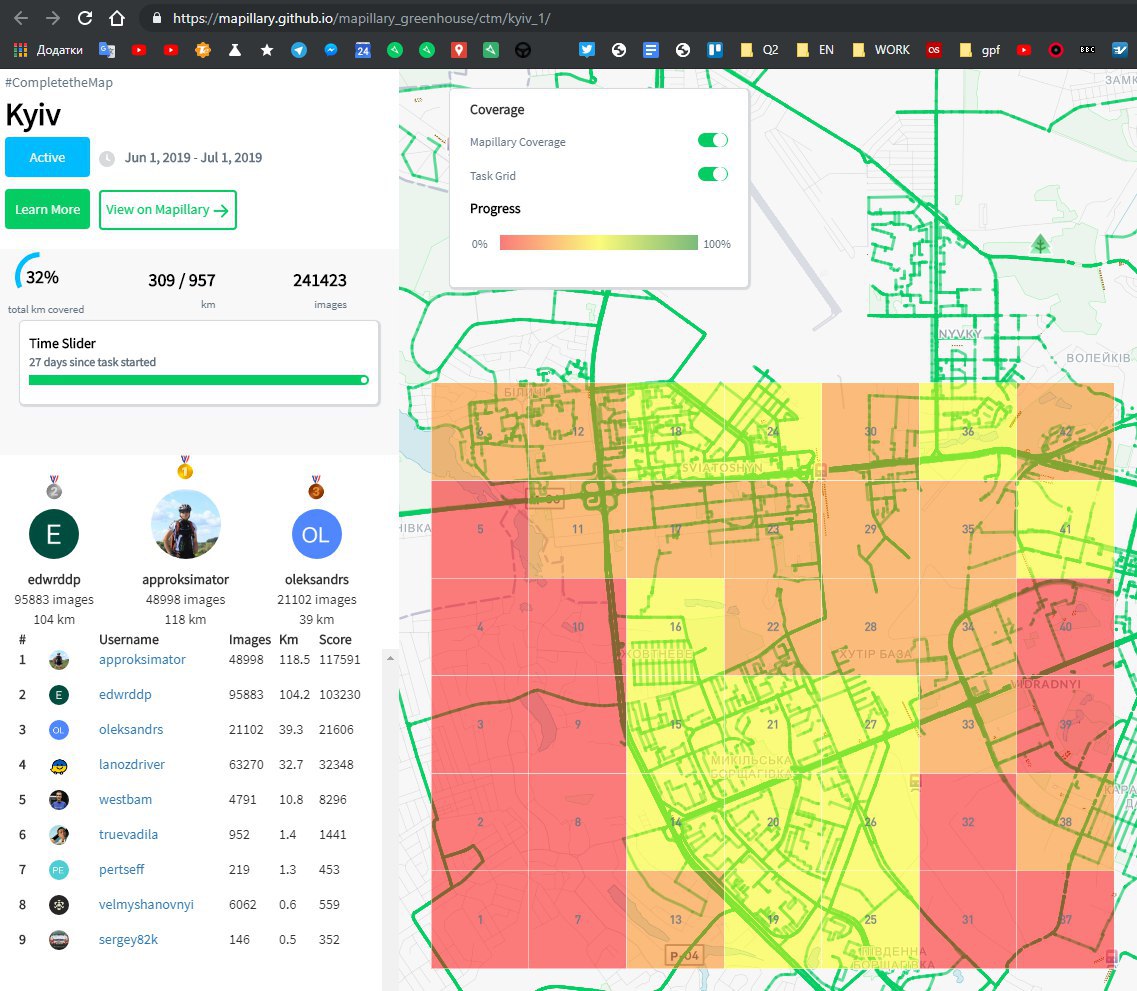View site info via the padlock icon
Image resolution: width=1137 pixels, height=991 pixels.
[157, 18]
